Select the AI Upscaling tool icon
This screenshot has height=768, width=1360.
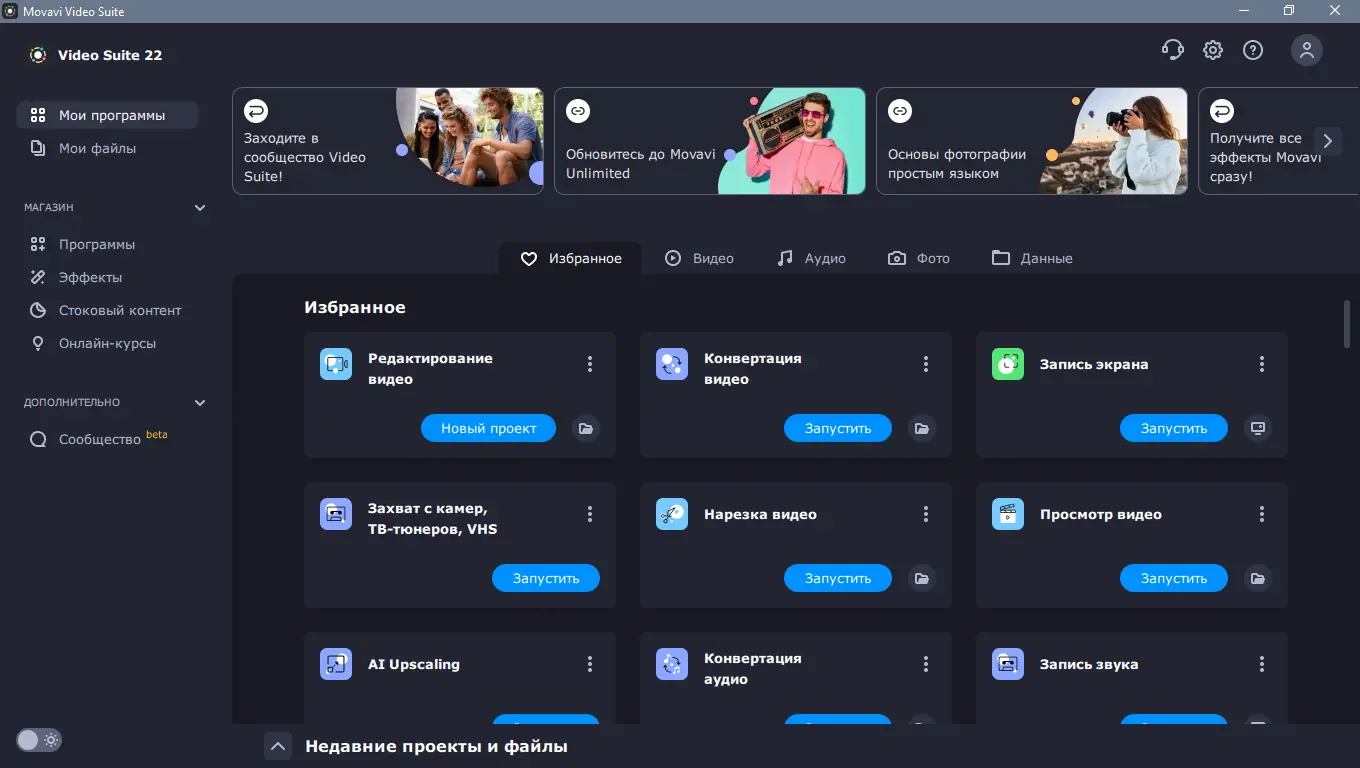336,663
